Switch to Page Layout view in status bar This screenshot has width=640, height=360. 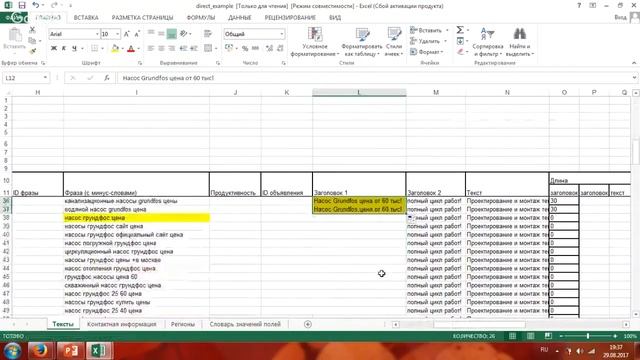530,336
